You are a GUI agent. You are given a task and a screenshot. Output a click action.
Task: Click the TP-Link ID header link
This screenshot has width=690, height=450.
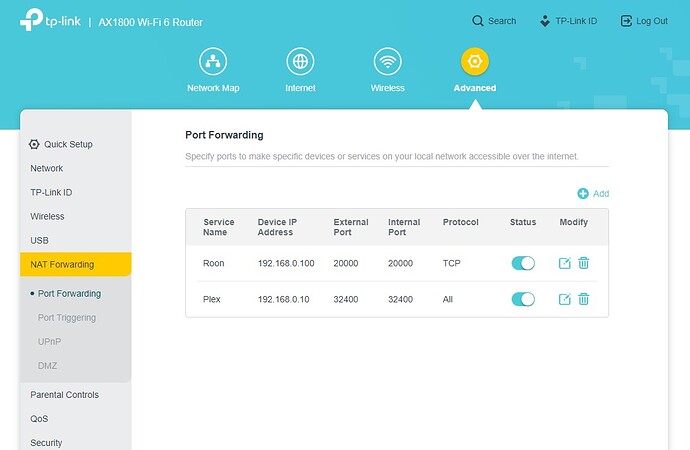[576, 21]
